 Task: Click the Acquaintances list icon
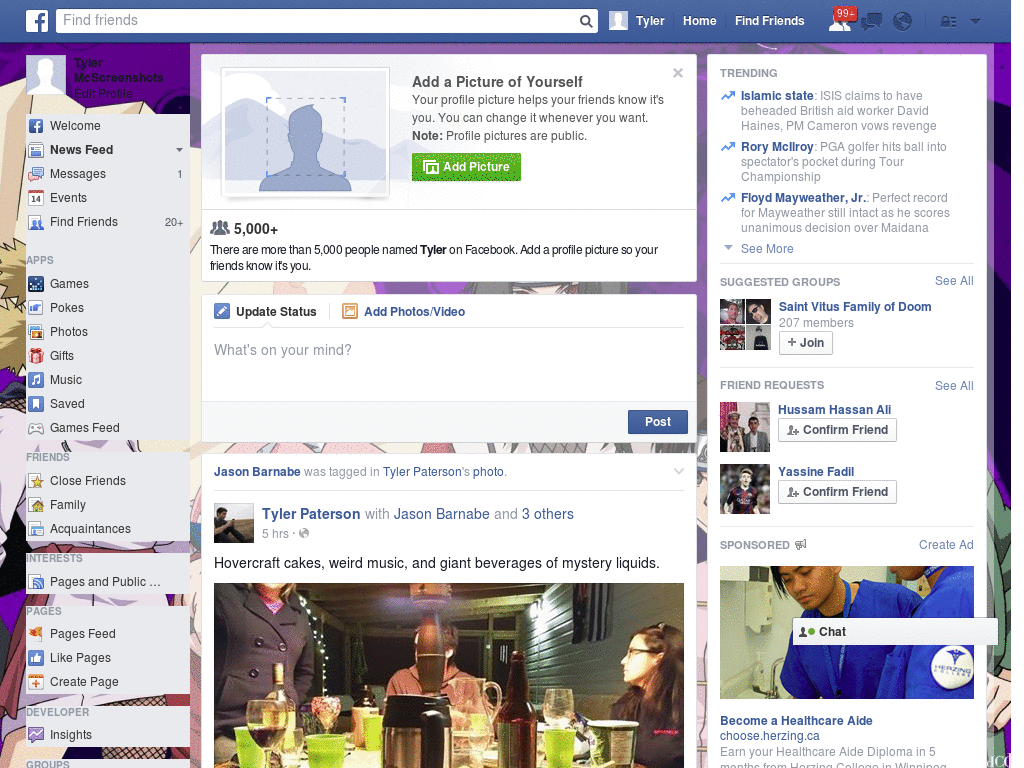(36, 529)
